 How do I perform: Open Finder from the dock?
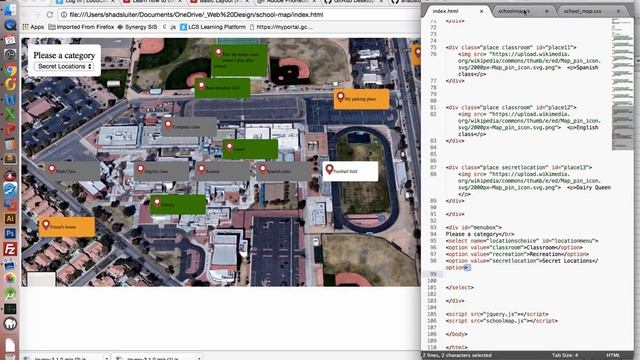click(x=10, y=9)
